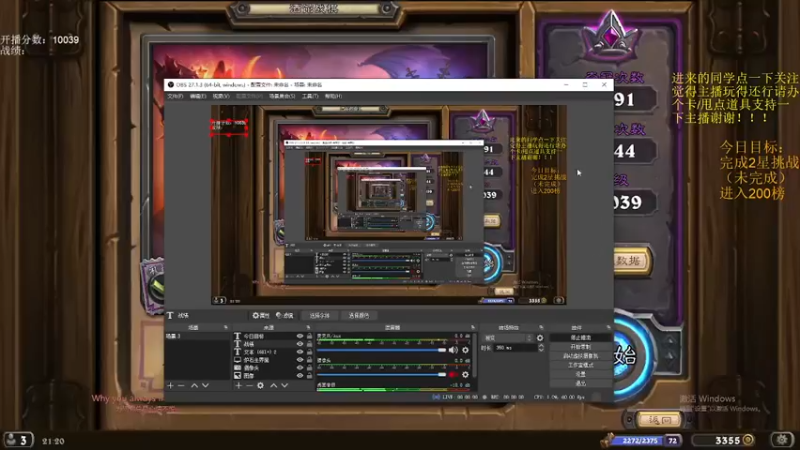This screenshot has width=800, height=450.
Task: Click 开始录制 start recording button
Action: 581,347
